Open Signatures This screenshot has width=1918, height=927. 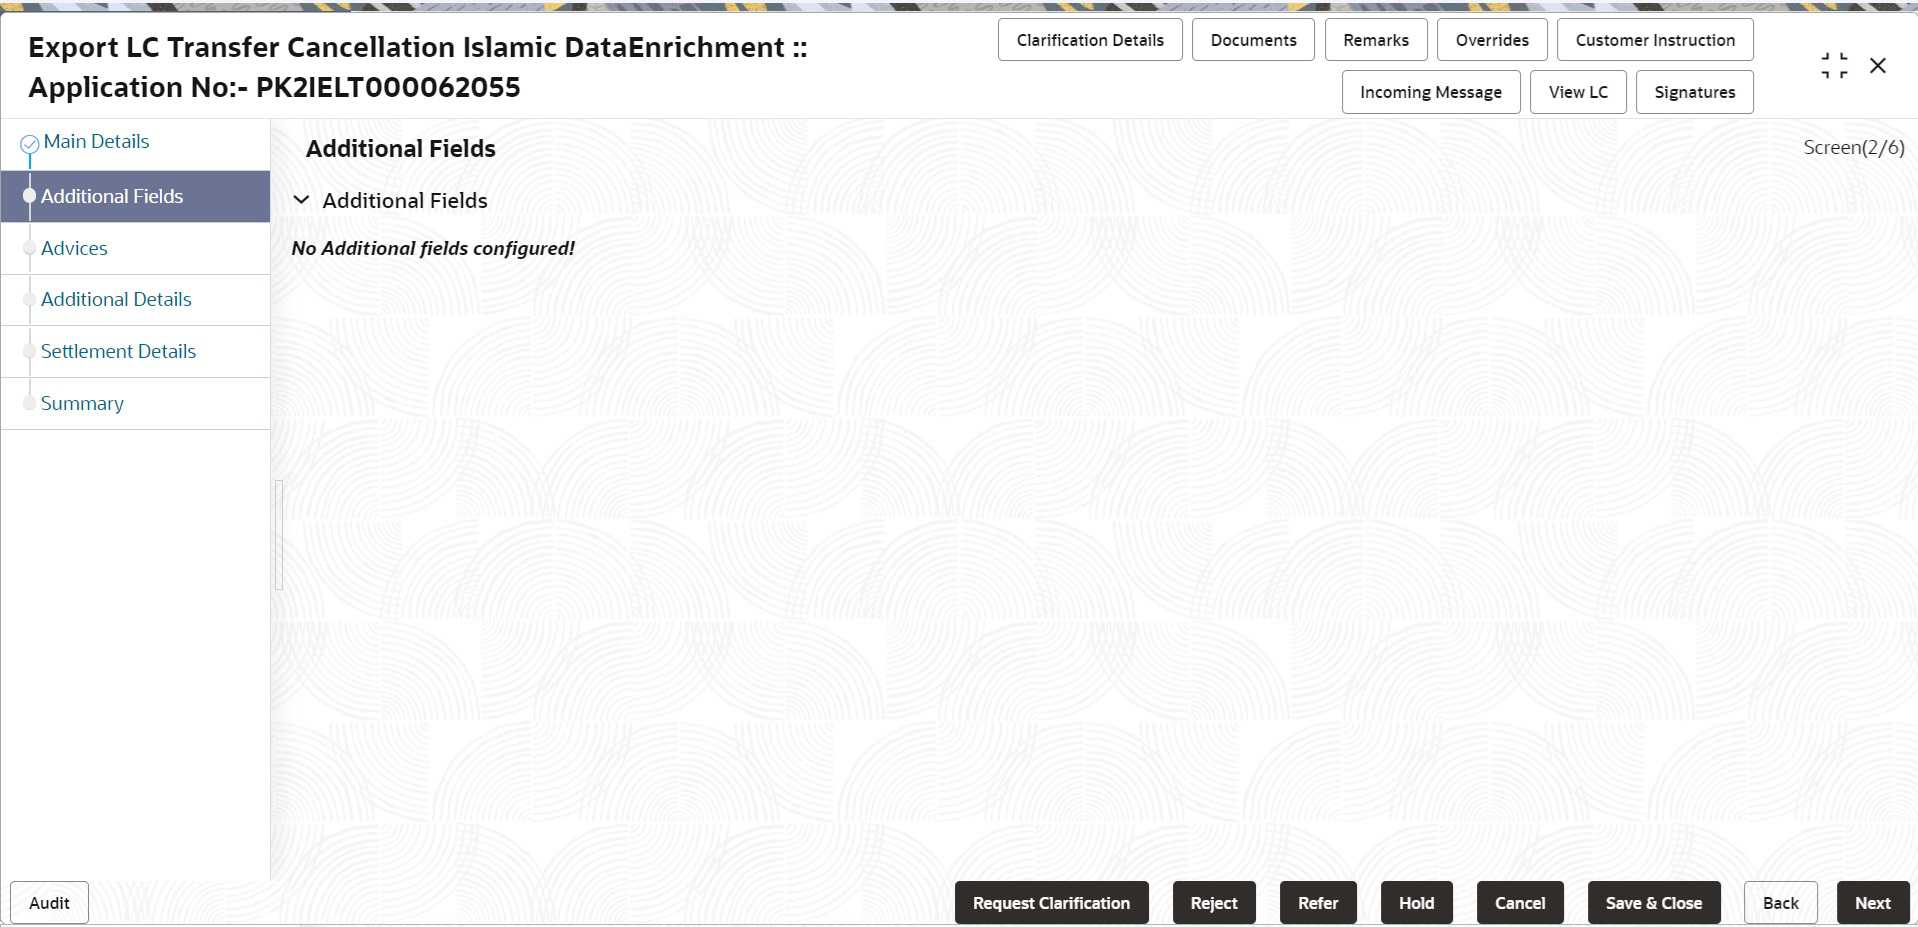click(1694, 92)
